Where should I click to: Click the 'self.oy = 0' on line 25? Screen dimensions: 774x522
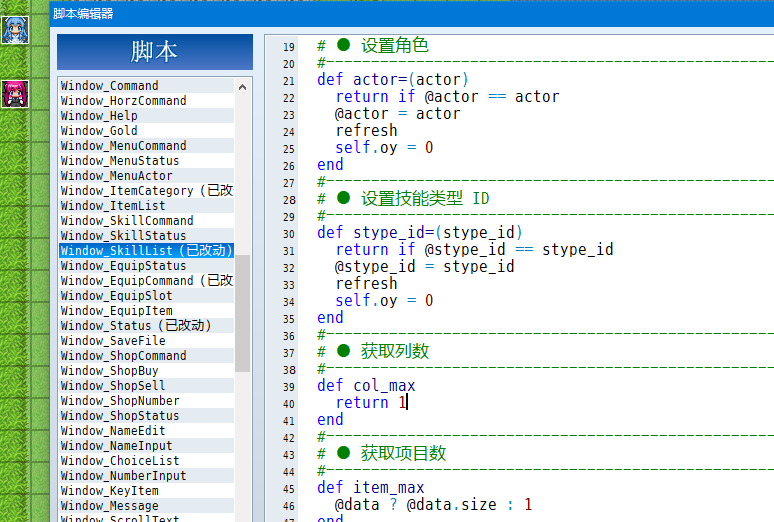(x=384, y=148)
